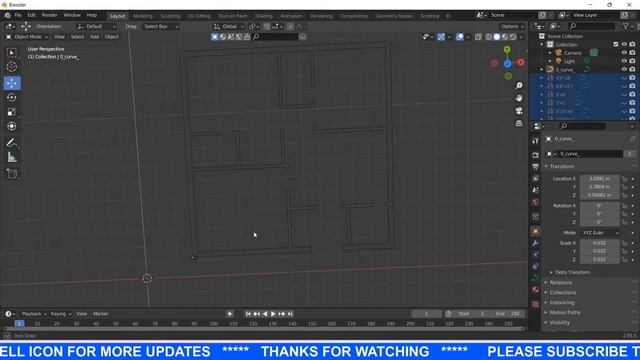
Task: Hide Collection via eye icon
Action: (x=624, y=44)
